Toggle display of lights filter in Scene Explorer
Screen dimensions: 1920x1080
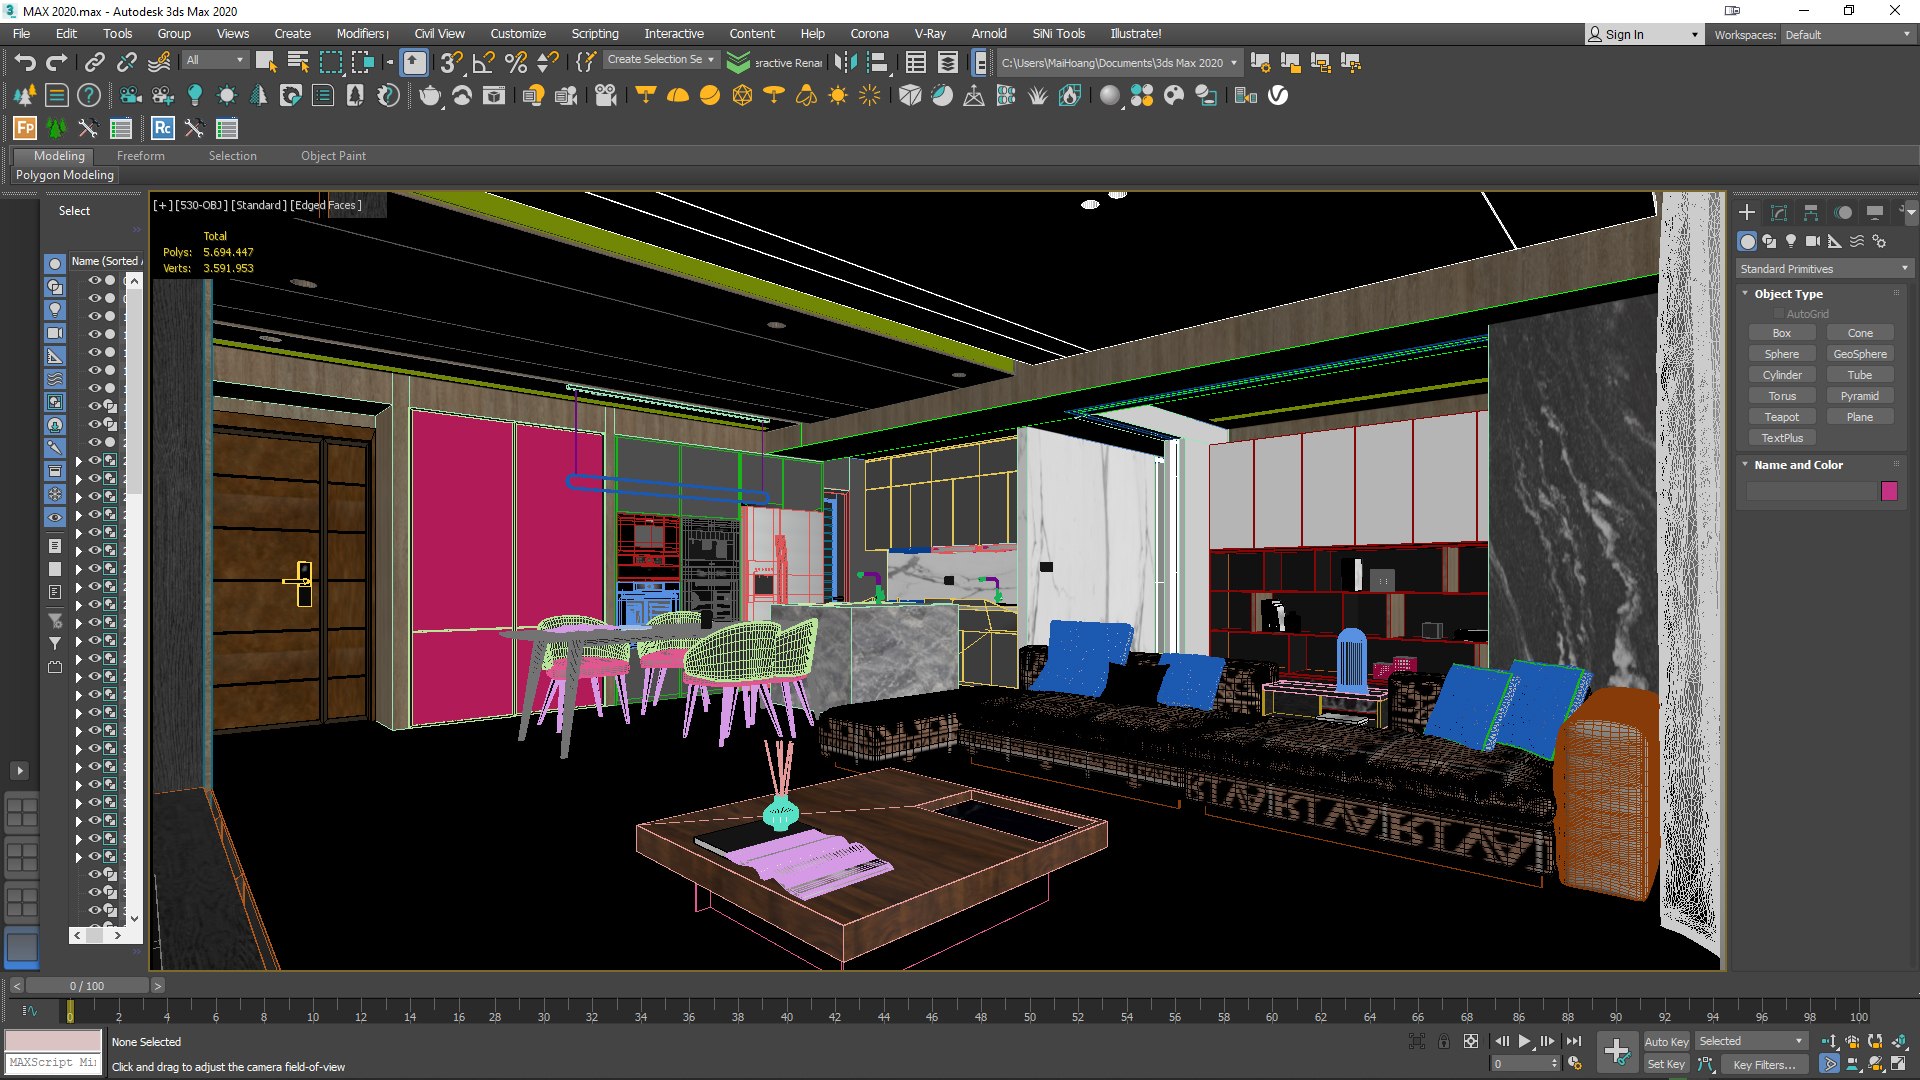55,310
